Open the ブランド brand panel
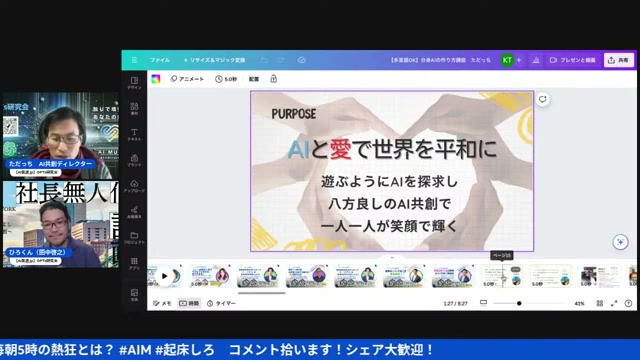 pyautogui.click(x=134, y=160)
